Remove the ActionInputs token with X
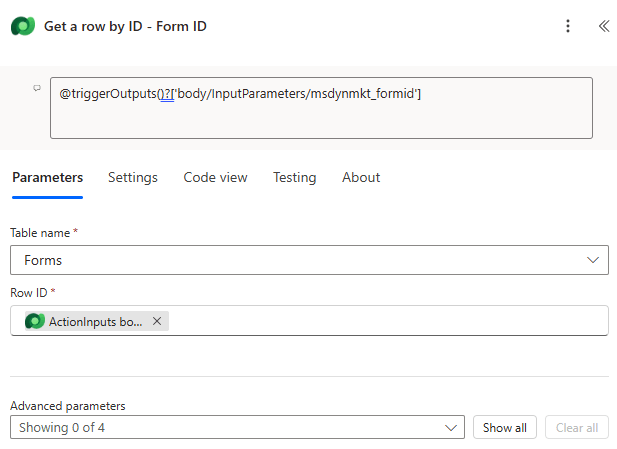This screenshot has height=449, width=617. 157,321
